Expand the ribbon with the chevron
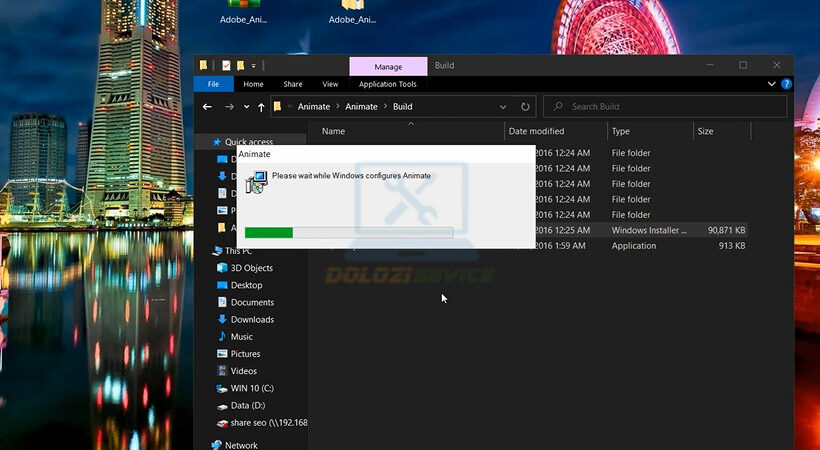The height and width of the screenshot is (450, 820). tap(770, 85)
